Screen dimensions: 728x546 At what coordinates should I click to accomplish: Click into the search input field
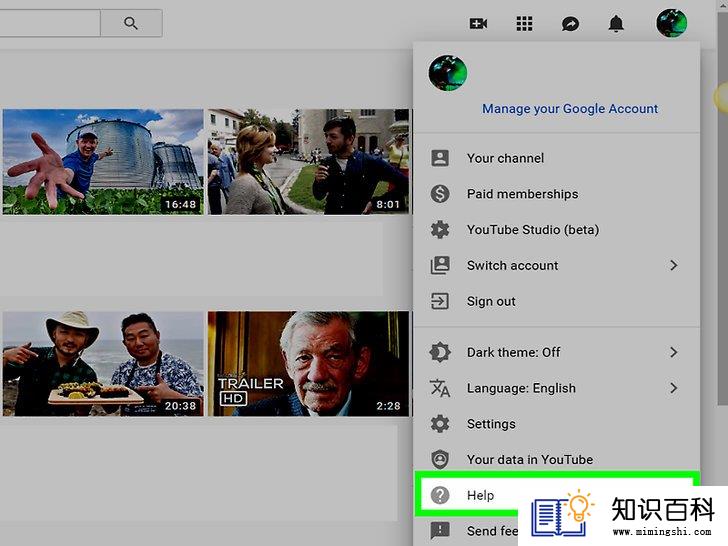[50, 23]
